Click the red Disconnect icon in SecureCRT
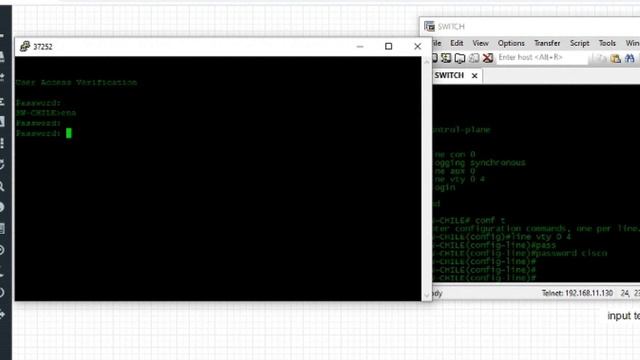This screenshot has height=360, width=640. point(488,58)
